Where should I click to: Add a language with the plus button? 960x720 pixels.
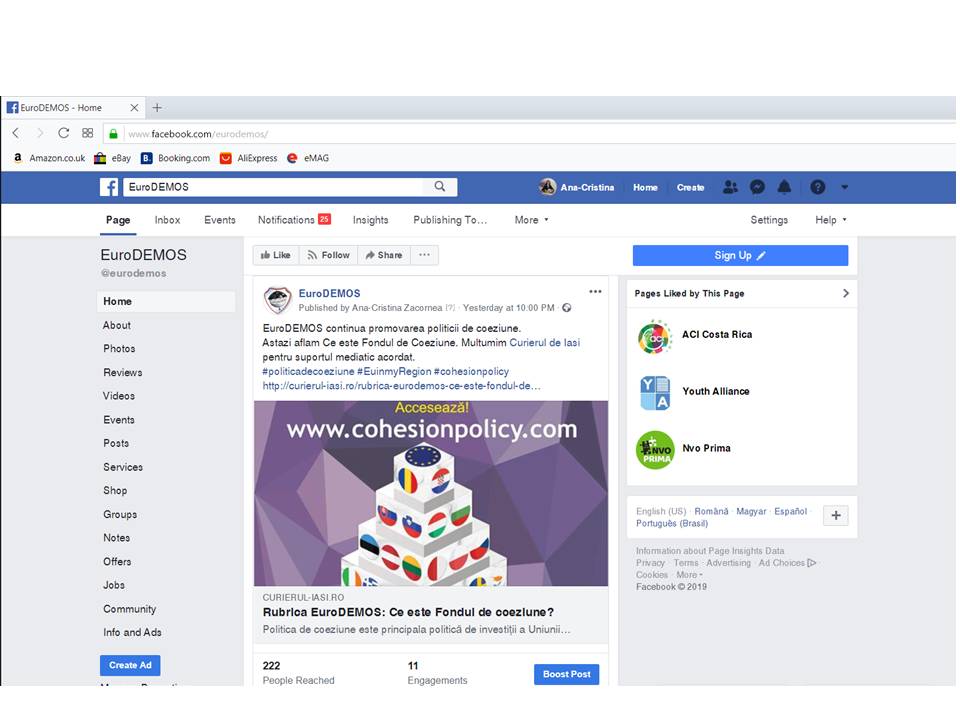[836, 516]
